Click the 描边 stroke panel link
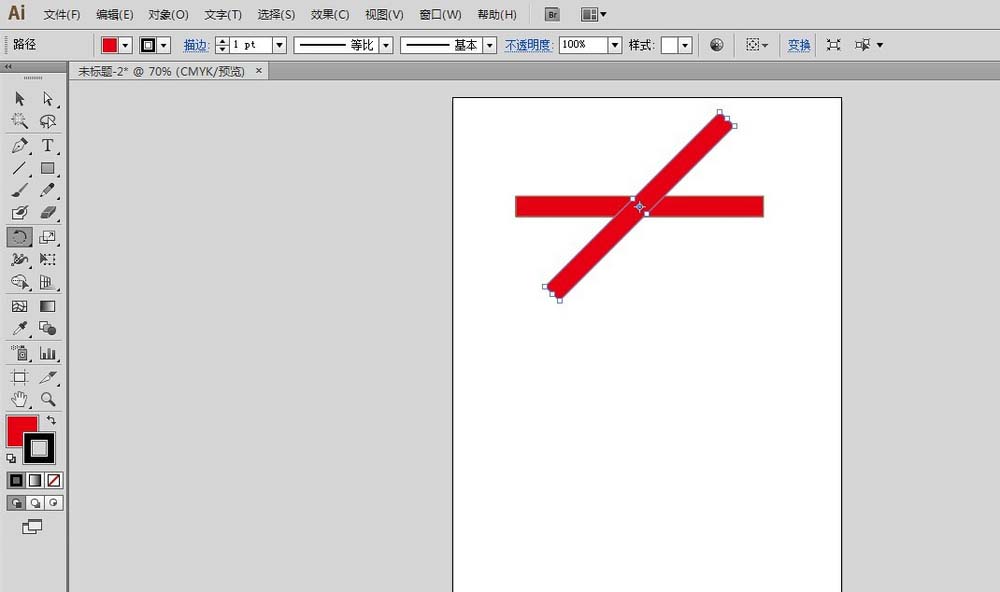The width and height of the screenshot is (1000, 592). coord(196,45)
